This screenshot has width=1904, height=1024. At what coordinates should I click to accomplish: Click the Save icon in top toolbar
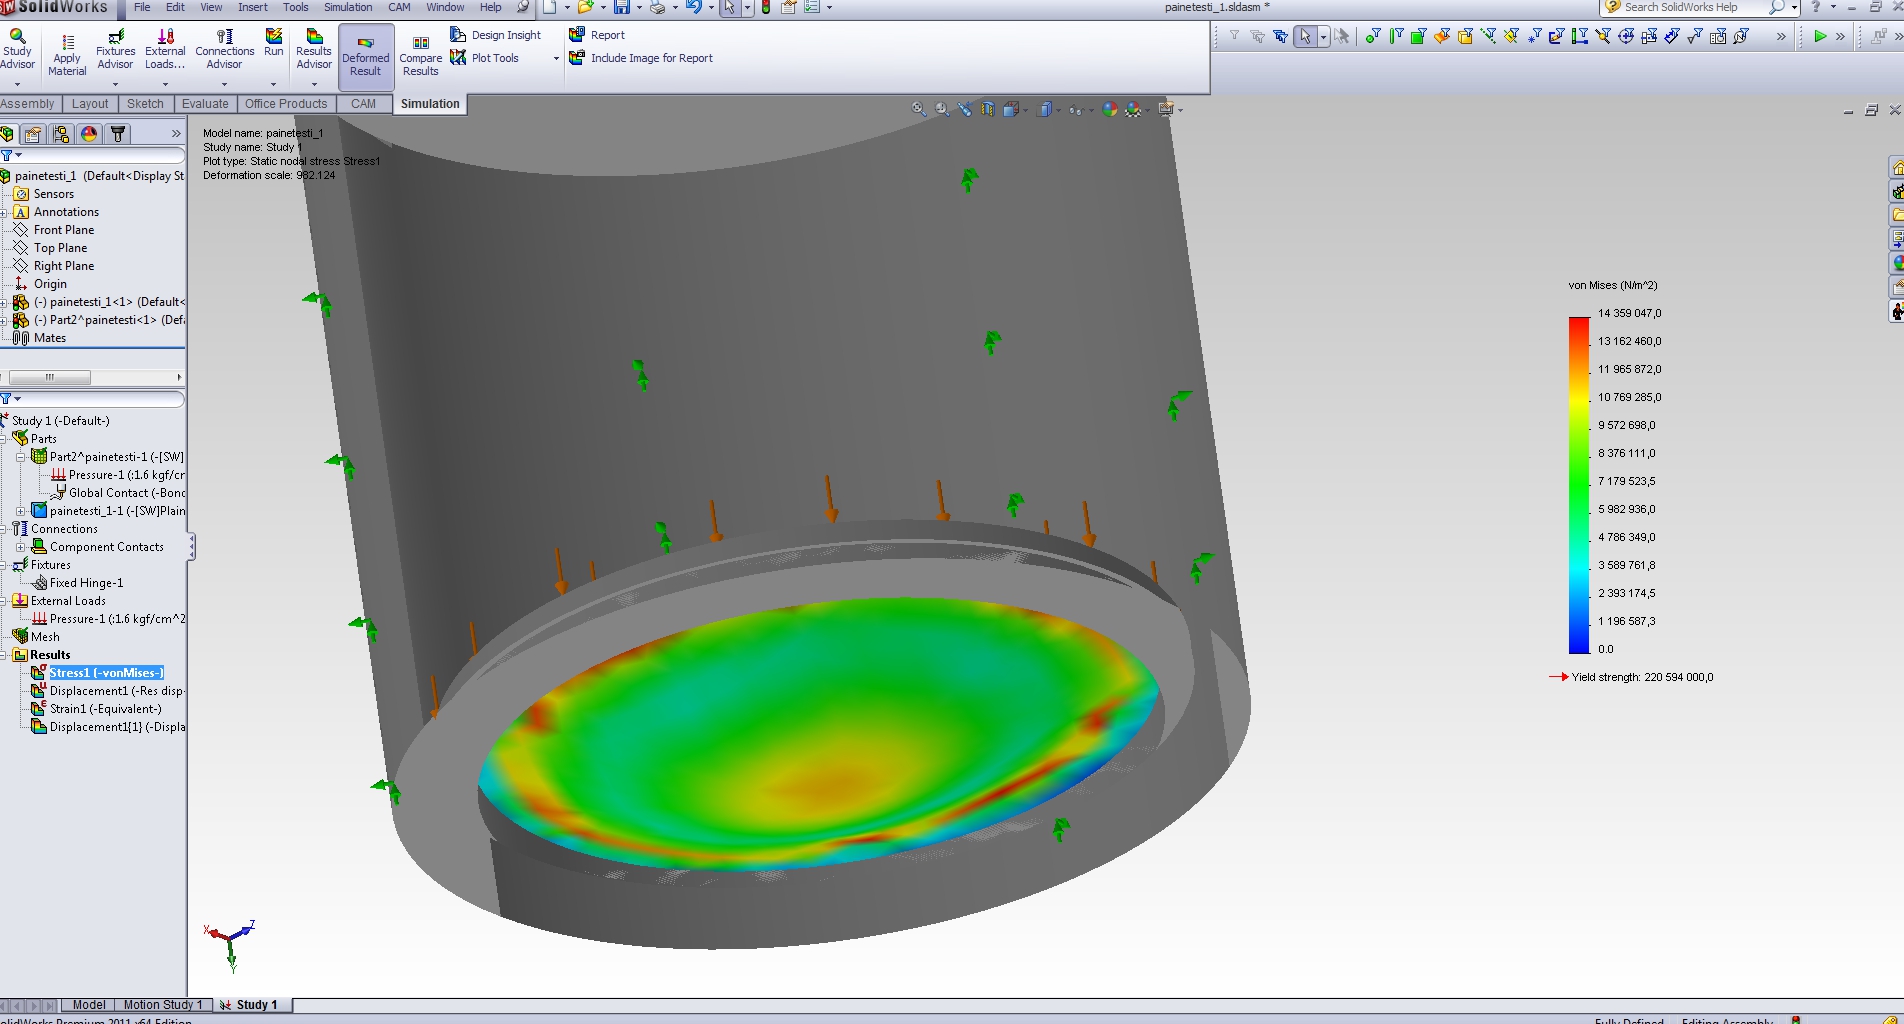pyautogui.click(x=622, y=8)
